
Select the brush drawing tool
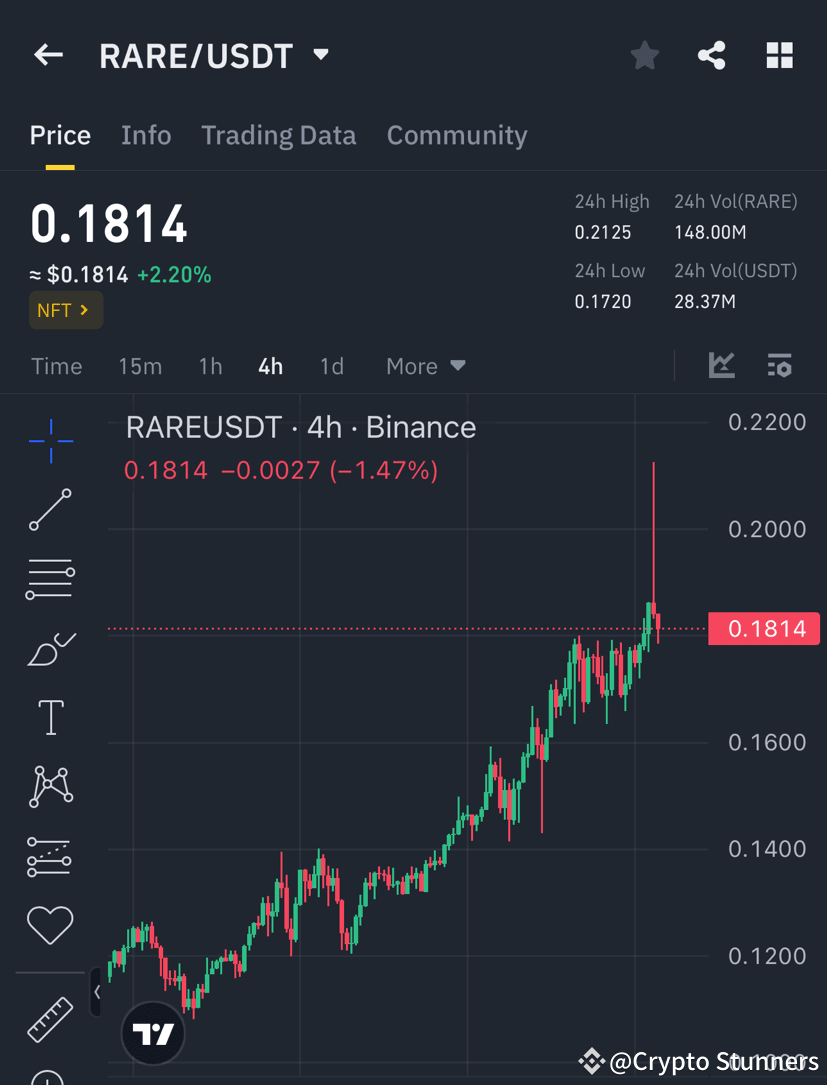click(50, 648)
